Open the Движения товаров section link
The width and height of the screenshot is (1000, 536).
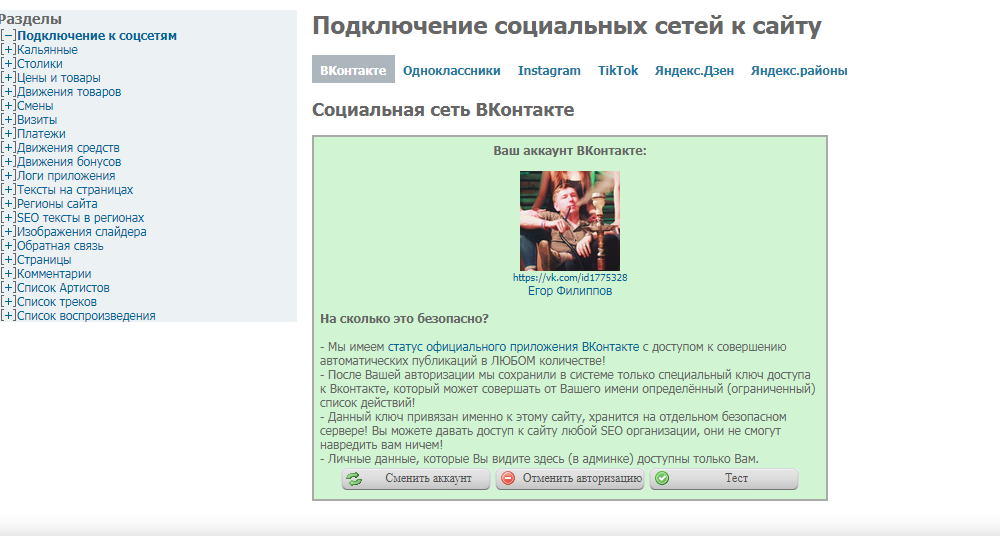tap(69, 92)
